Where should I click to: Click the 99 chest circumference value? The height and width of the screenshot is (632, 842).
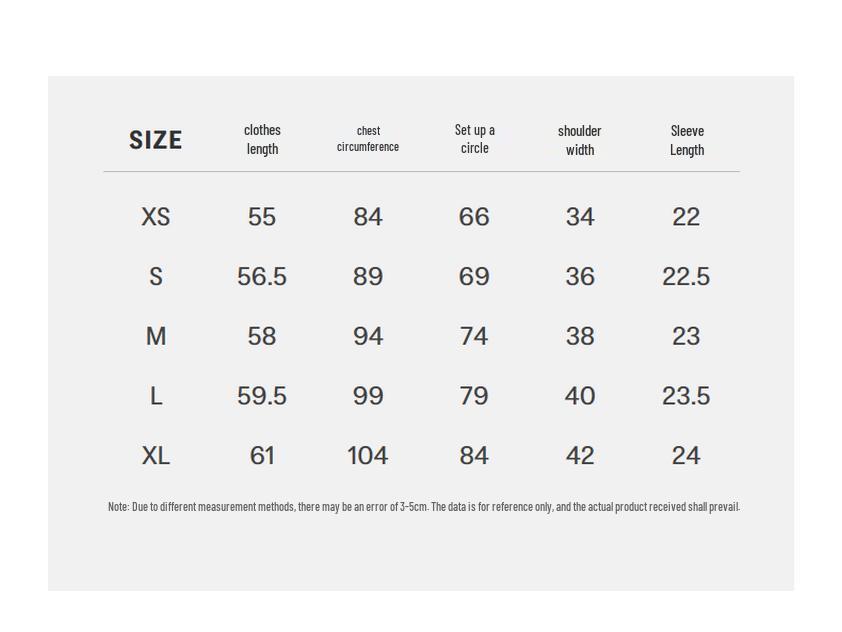(x=368, y=397)
